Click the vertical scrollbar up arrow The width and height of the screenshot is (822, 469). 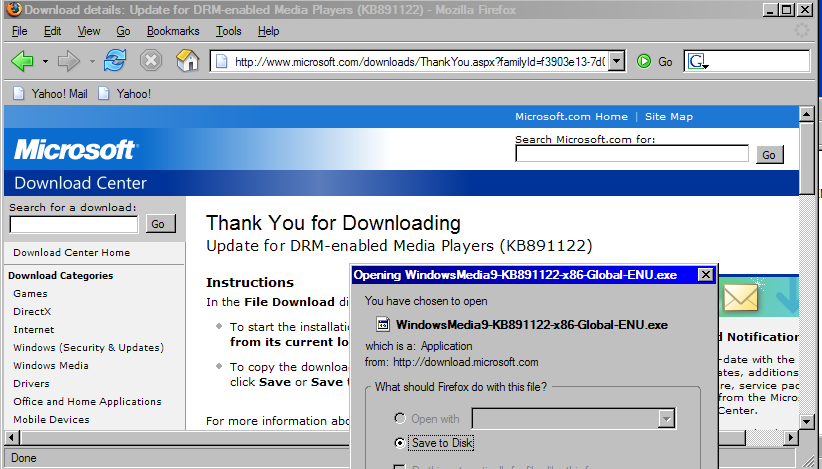click(x=806, y=114)
